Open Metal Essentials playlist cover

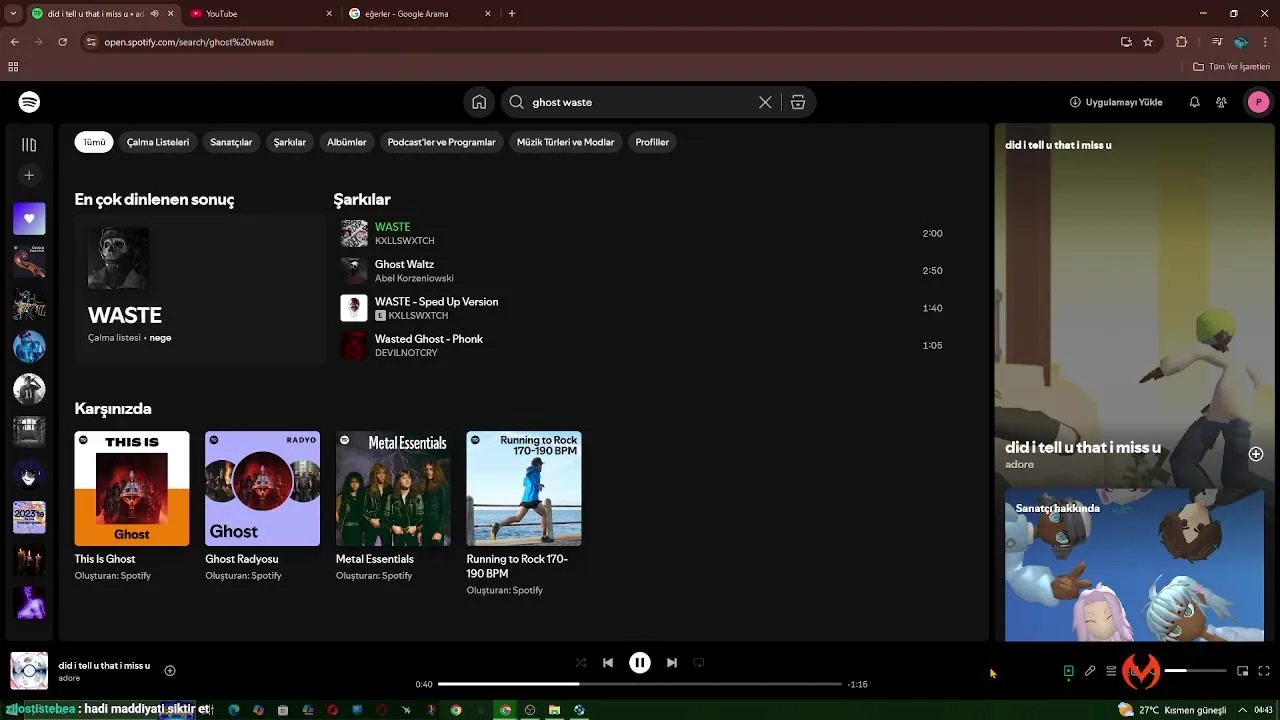point(393,488)
